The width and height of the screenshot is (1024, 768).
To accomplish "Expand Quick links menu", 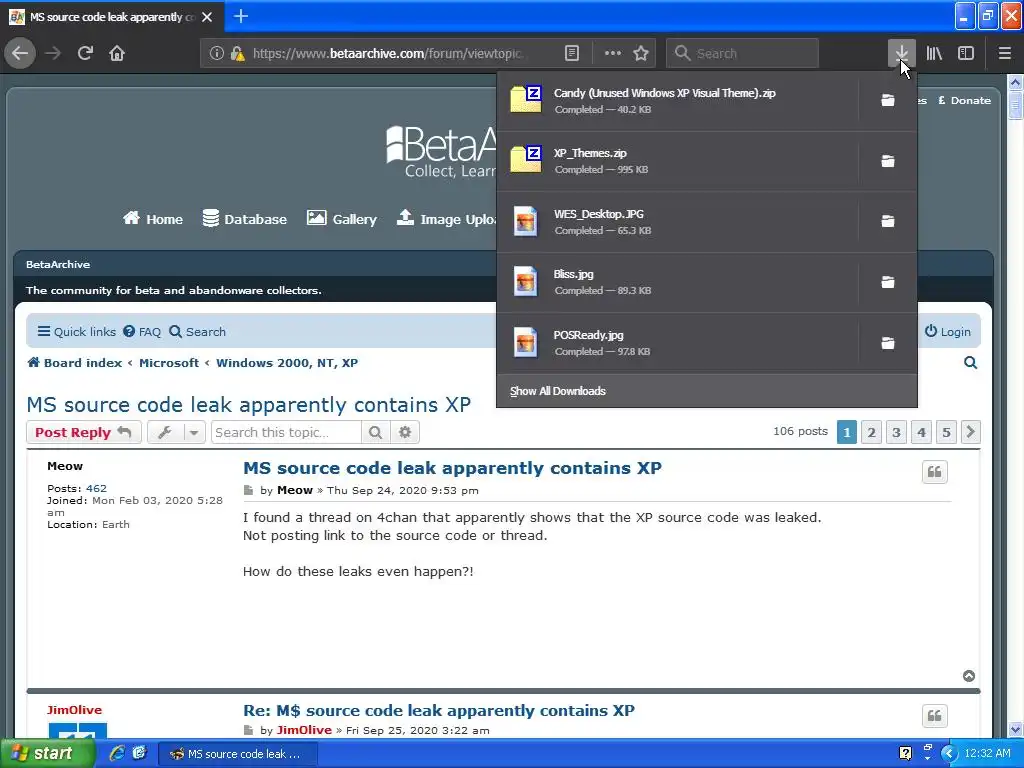I will pos(76,332).
